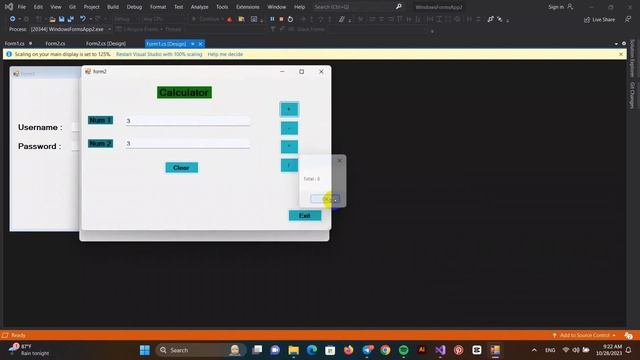Restart debugging with the circular arrow icon
The height and width of the screenshot is (360, 640).
[290, 19]
